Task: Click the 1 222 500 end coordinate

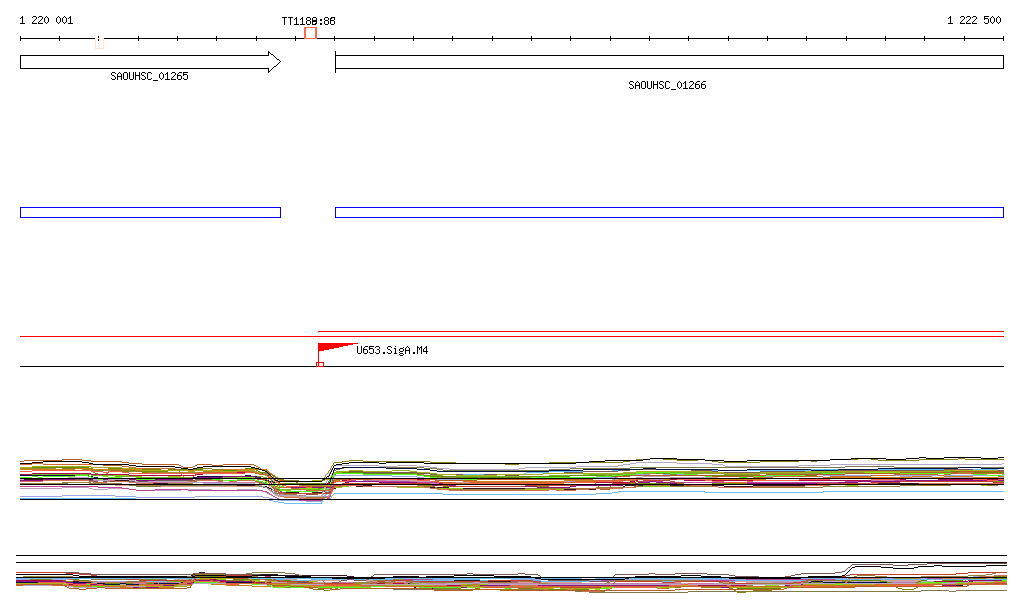Action: click(973, 20)
